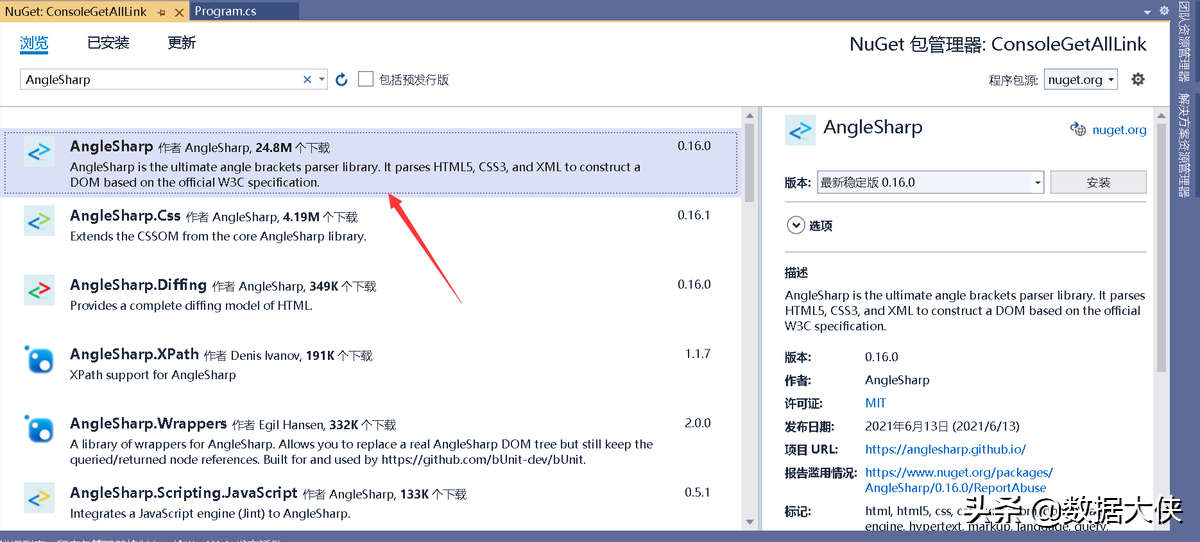The width and height of the screenshot is (1200, 542).
Task: Click the 0.16.1 version of AngleSharp.Css
Action: tap(694, 215)
